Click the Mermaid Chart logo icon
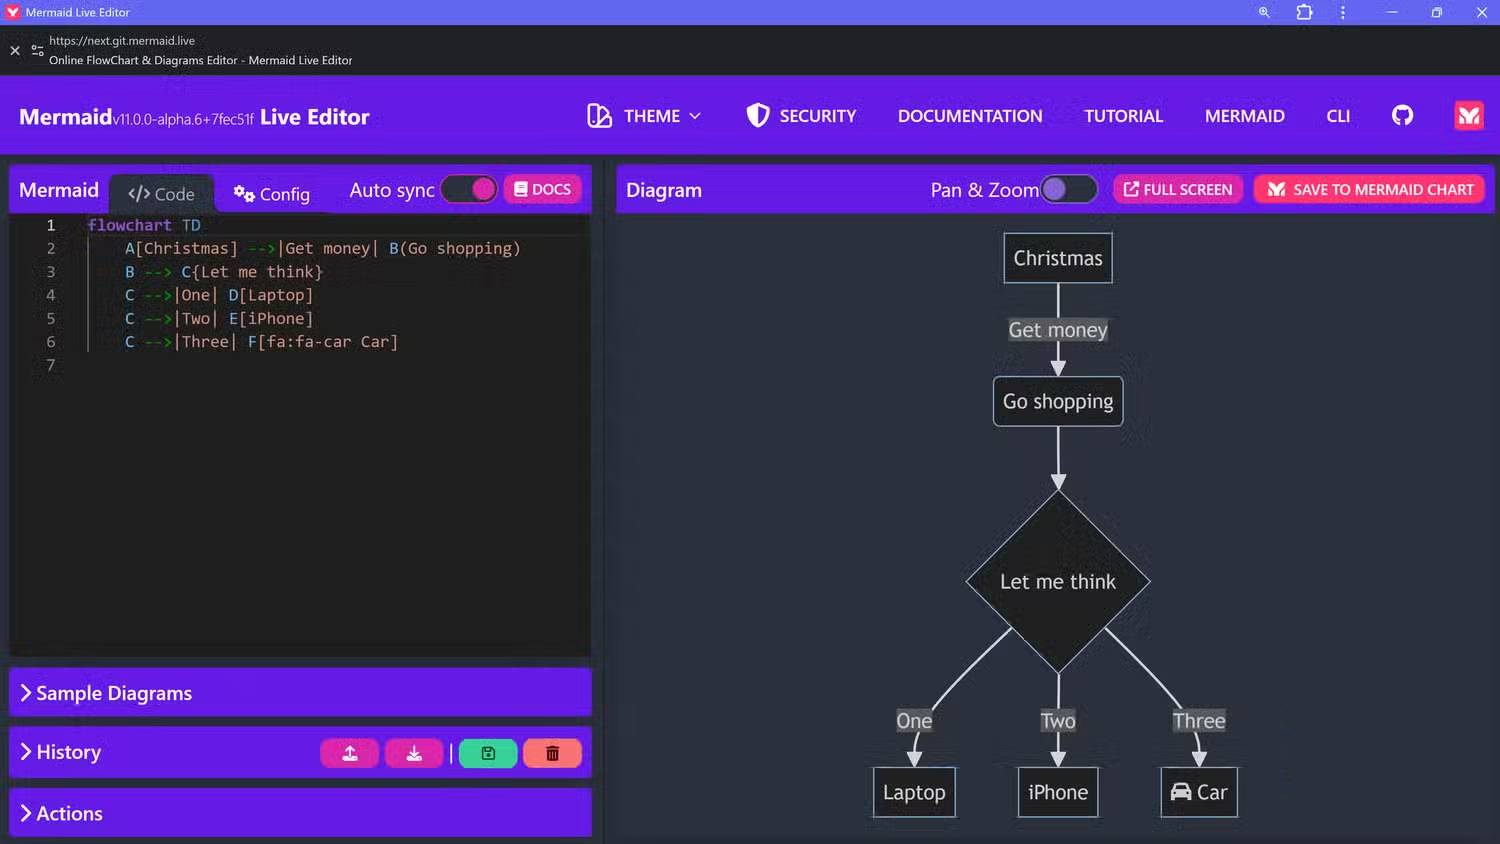This screenshot has width=1500, height=844. pyautogui.click(x=1469, y=116)
